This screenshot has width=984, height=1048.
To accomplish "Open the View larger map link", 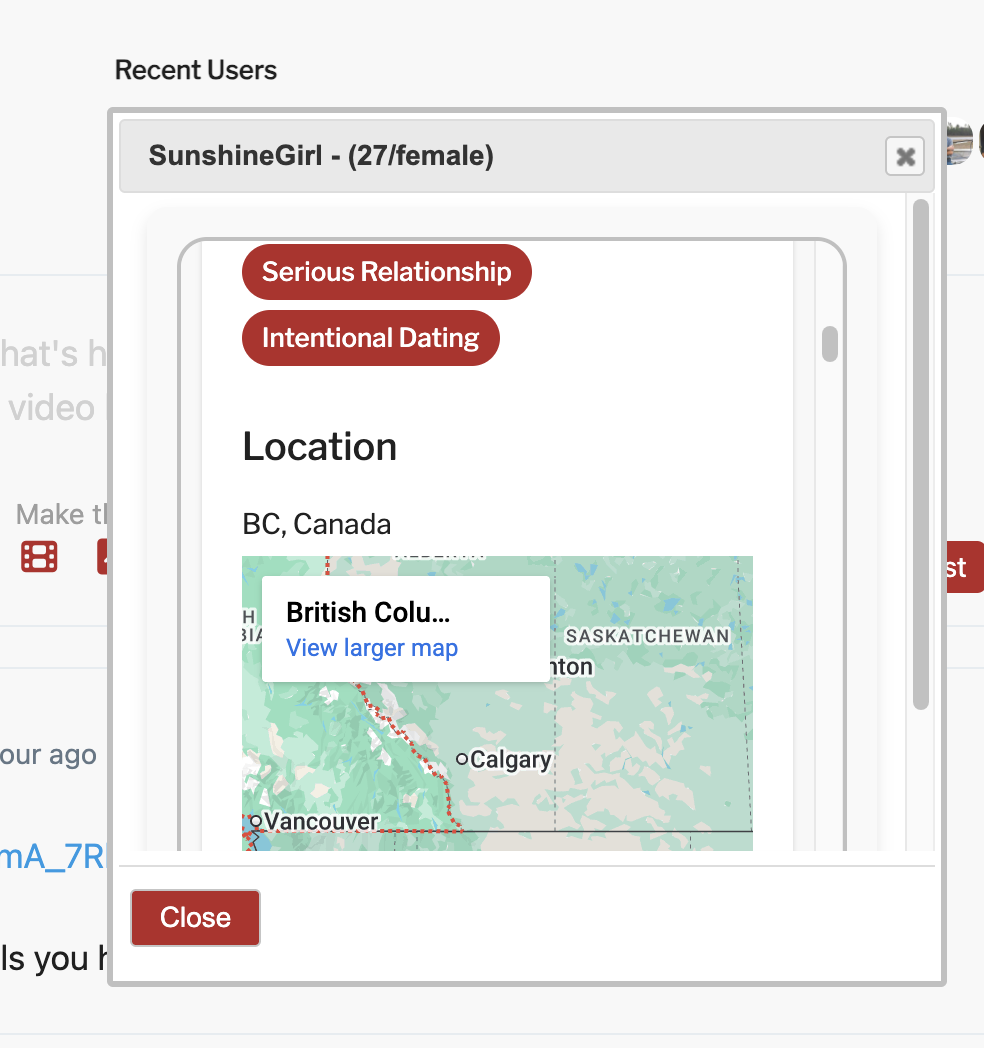I will click(x=372, y=648).
